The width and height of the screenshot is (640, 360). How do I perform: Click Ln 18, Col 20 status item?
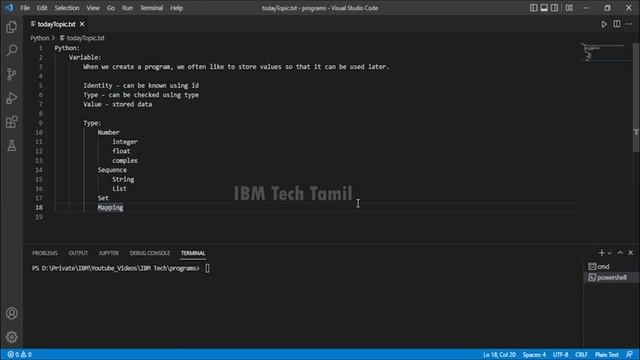click(499, 355)
